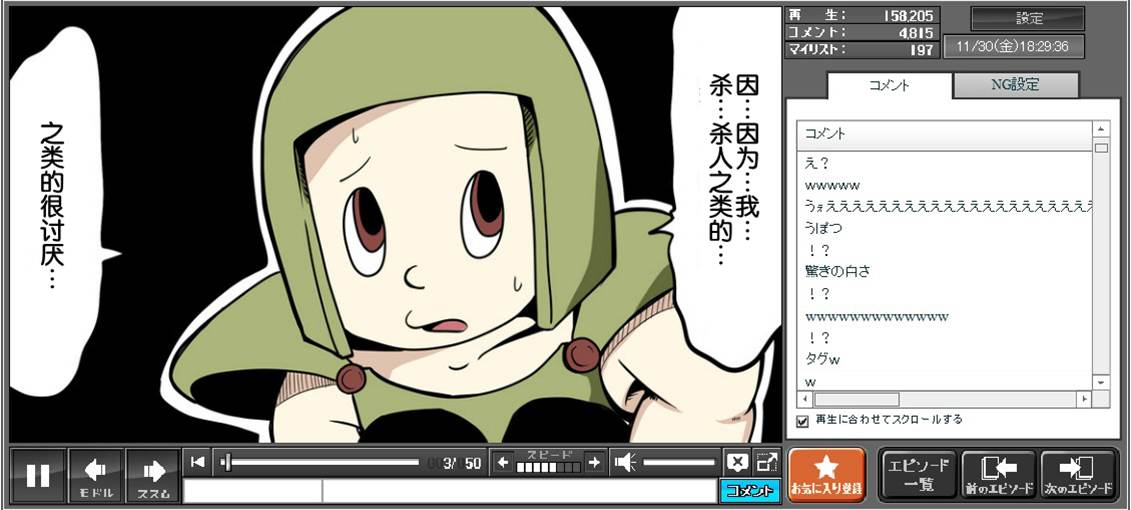The image size is (1131, 510).
Task: Go to previous episode (前のエピソード)
Action: point(998,475)
